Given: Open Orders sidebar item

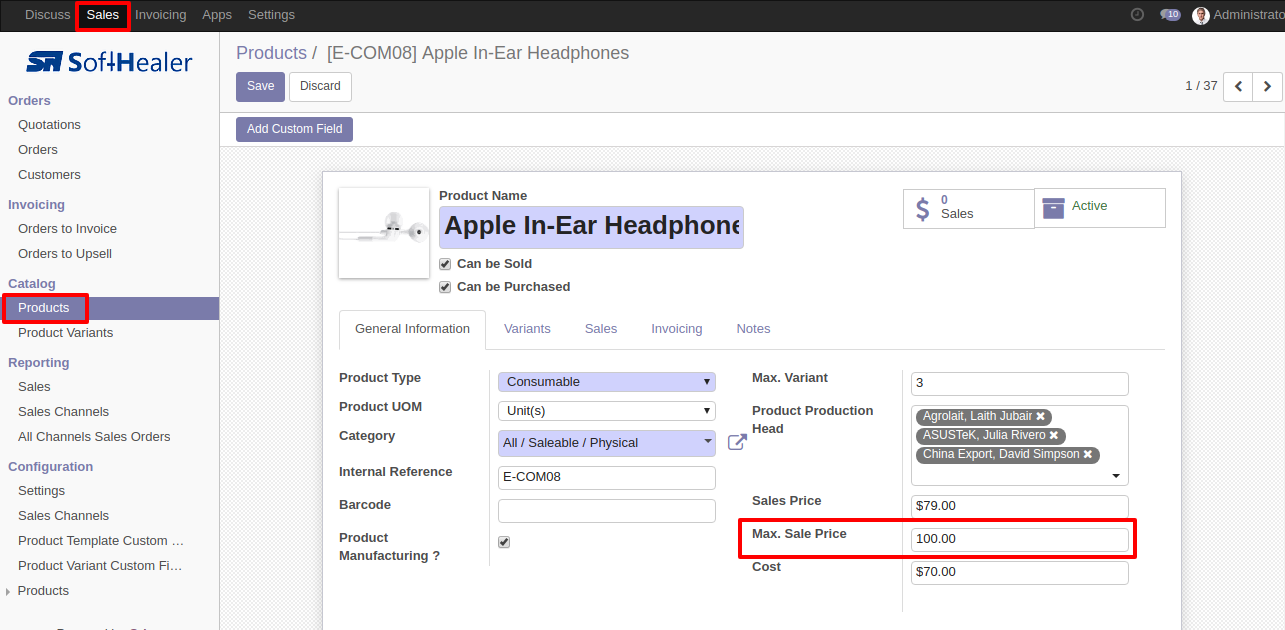Looking at the screenshot, I should pyautogui.click(x=38, y=150).
